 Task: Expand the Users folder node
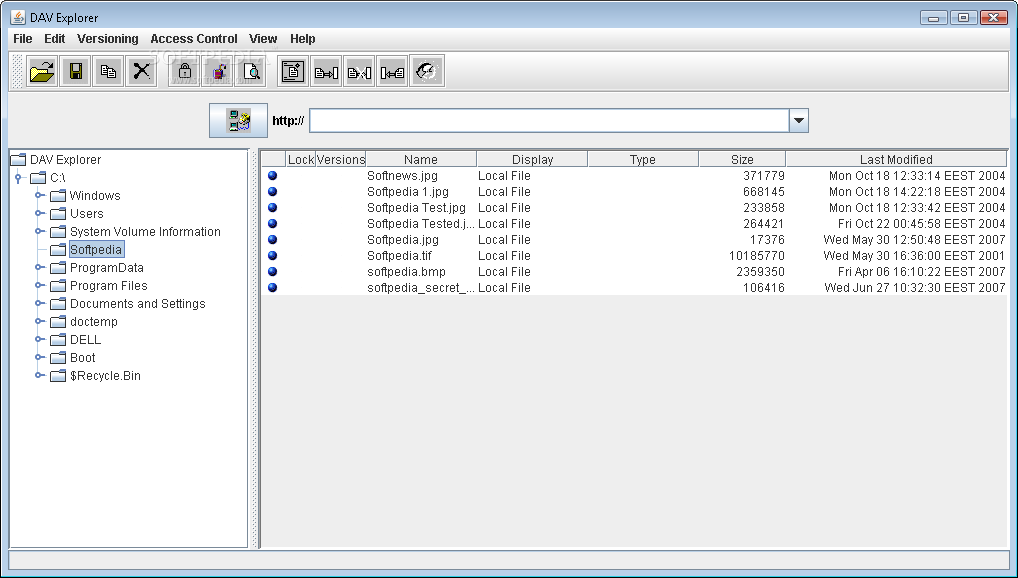click(39, 213)
